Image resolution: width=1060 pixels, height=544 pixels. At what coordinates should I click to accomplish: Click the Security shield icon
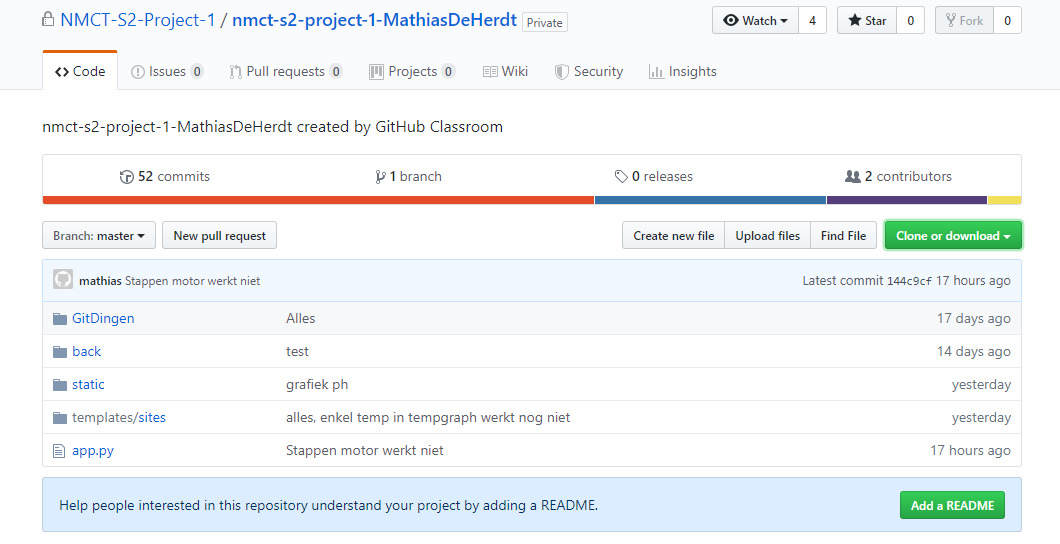(561, 72)
